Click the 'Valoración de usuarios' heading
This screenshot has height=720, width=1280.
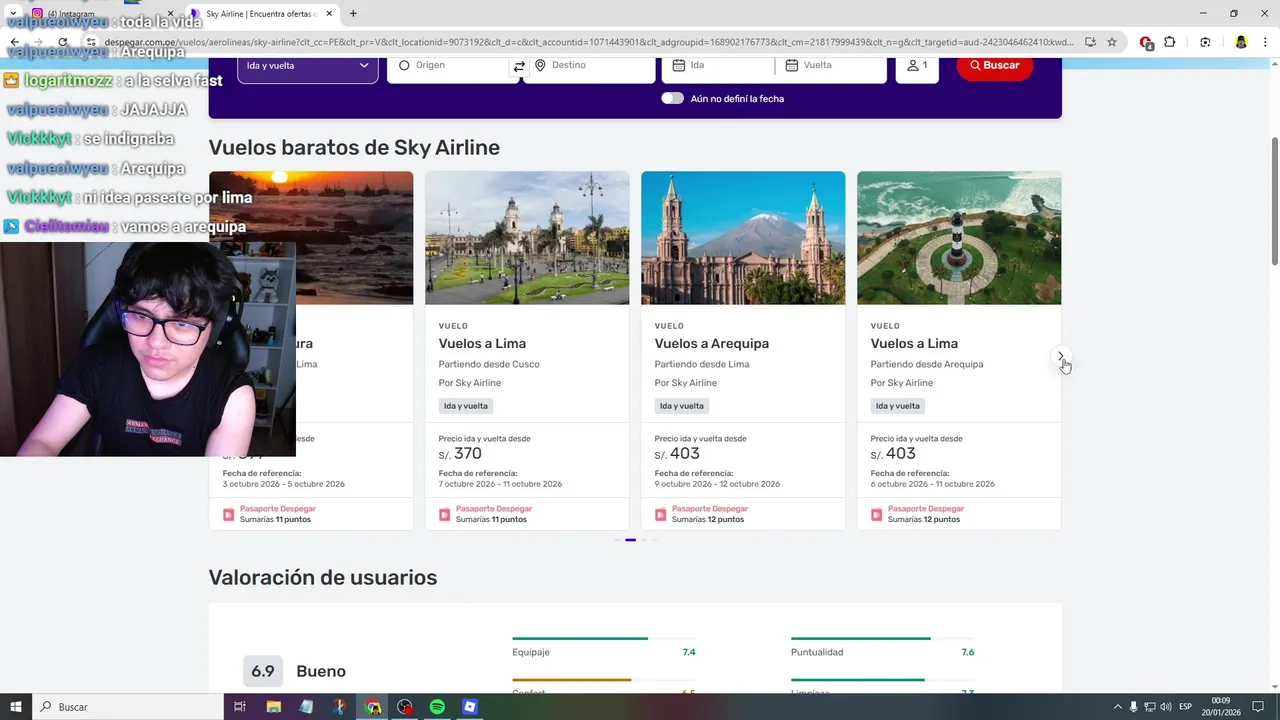click(x=323, y=578)
